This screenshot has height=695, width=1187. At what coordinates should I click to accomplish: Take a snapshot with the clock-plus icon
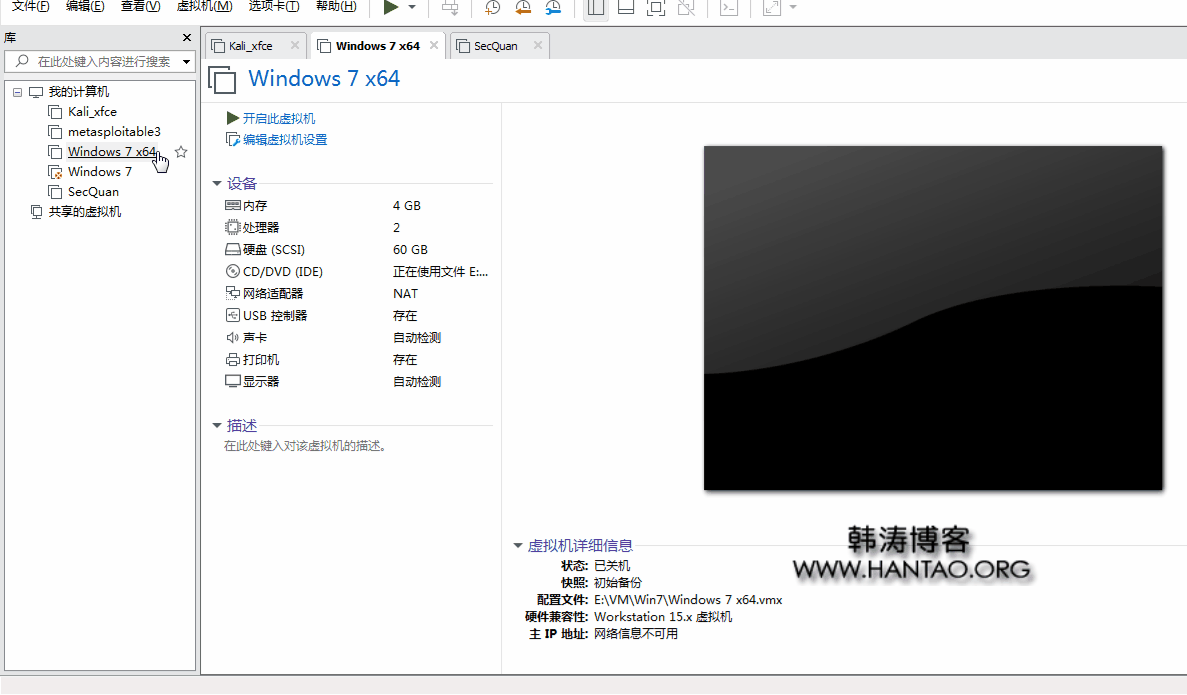tap(493, 8)
